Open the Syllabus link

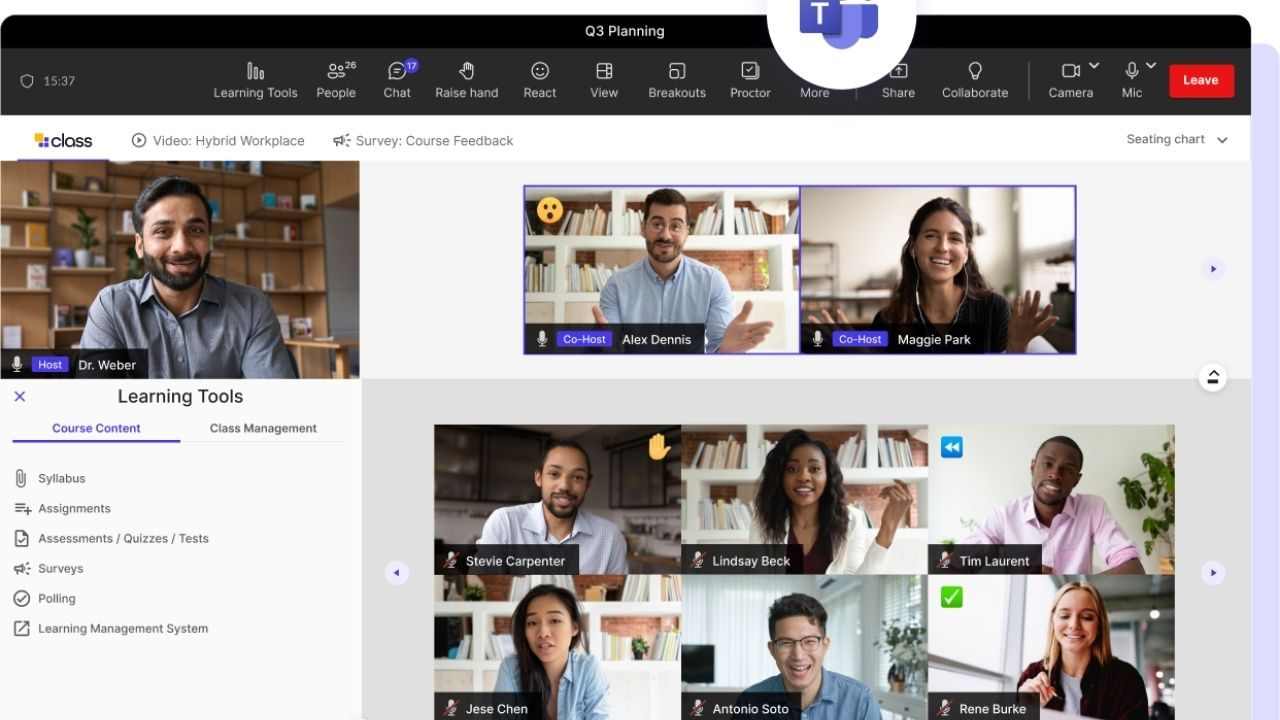[x=61, y=478]
